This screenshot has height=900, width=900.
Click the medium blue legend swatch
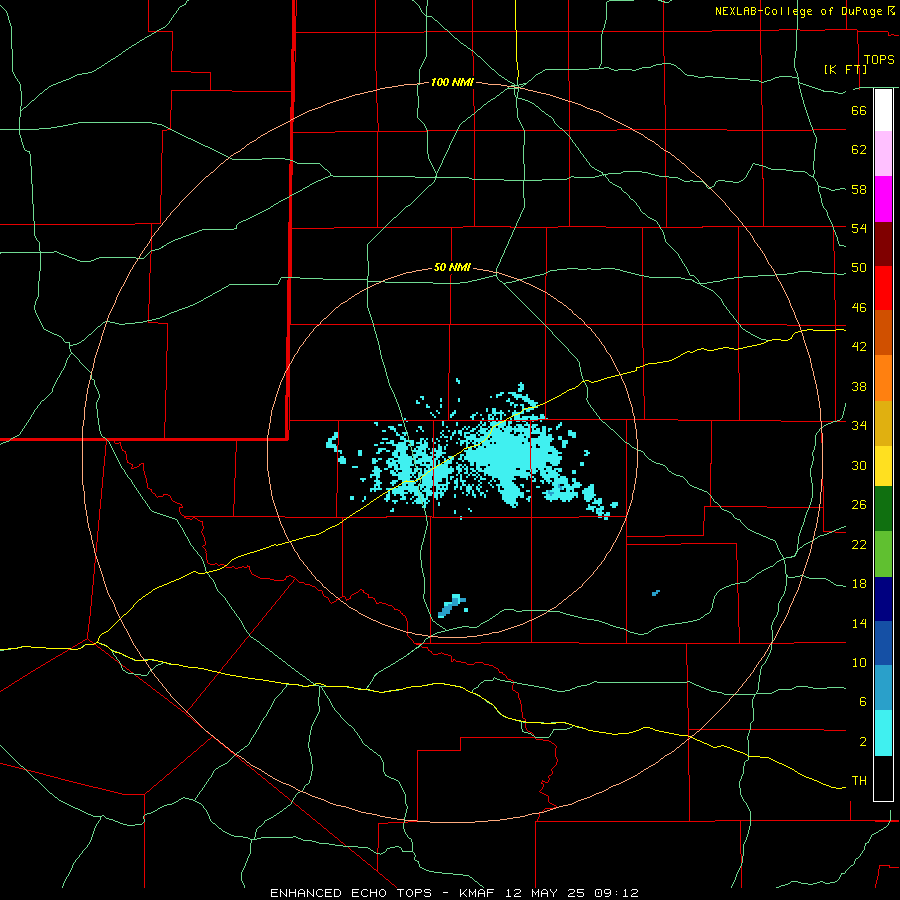(883, 643)
